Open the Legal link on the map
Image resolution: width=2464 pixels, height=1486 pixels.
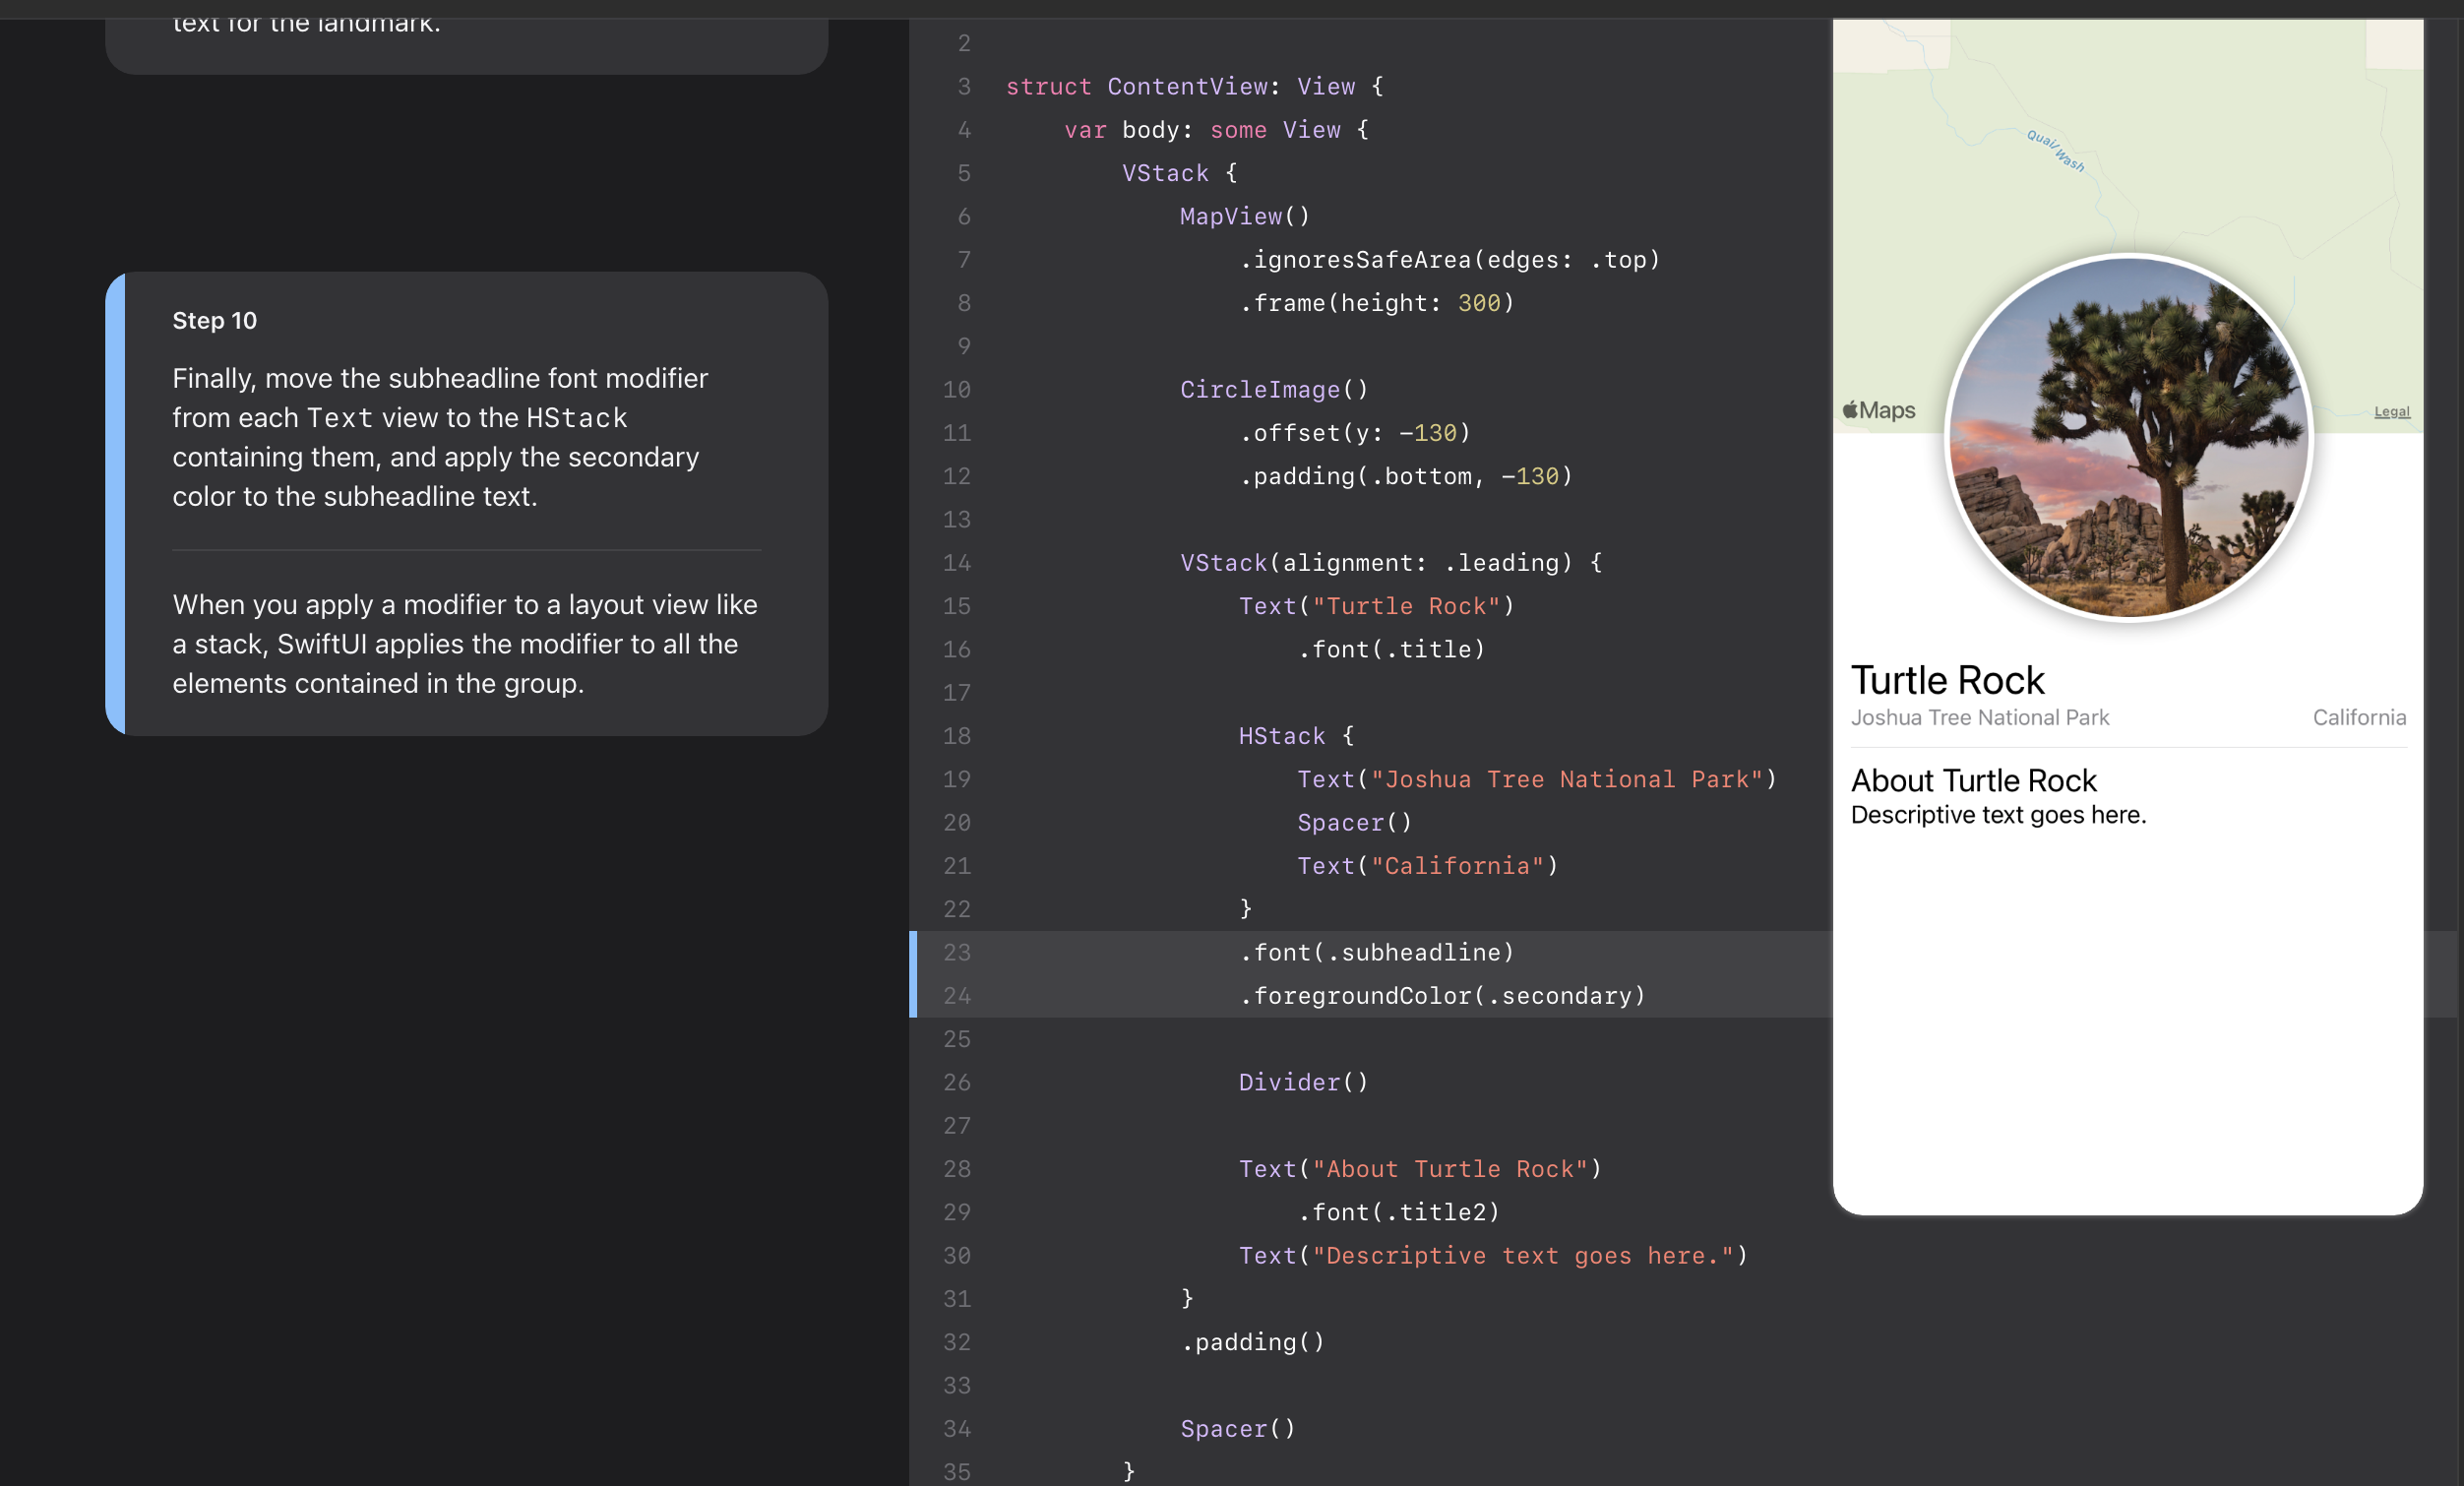coord(2391,411)
